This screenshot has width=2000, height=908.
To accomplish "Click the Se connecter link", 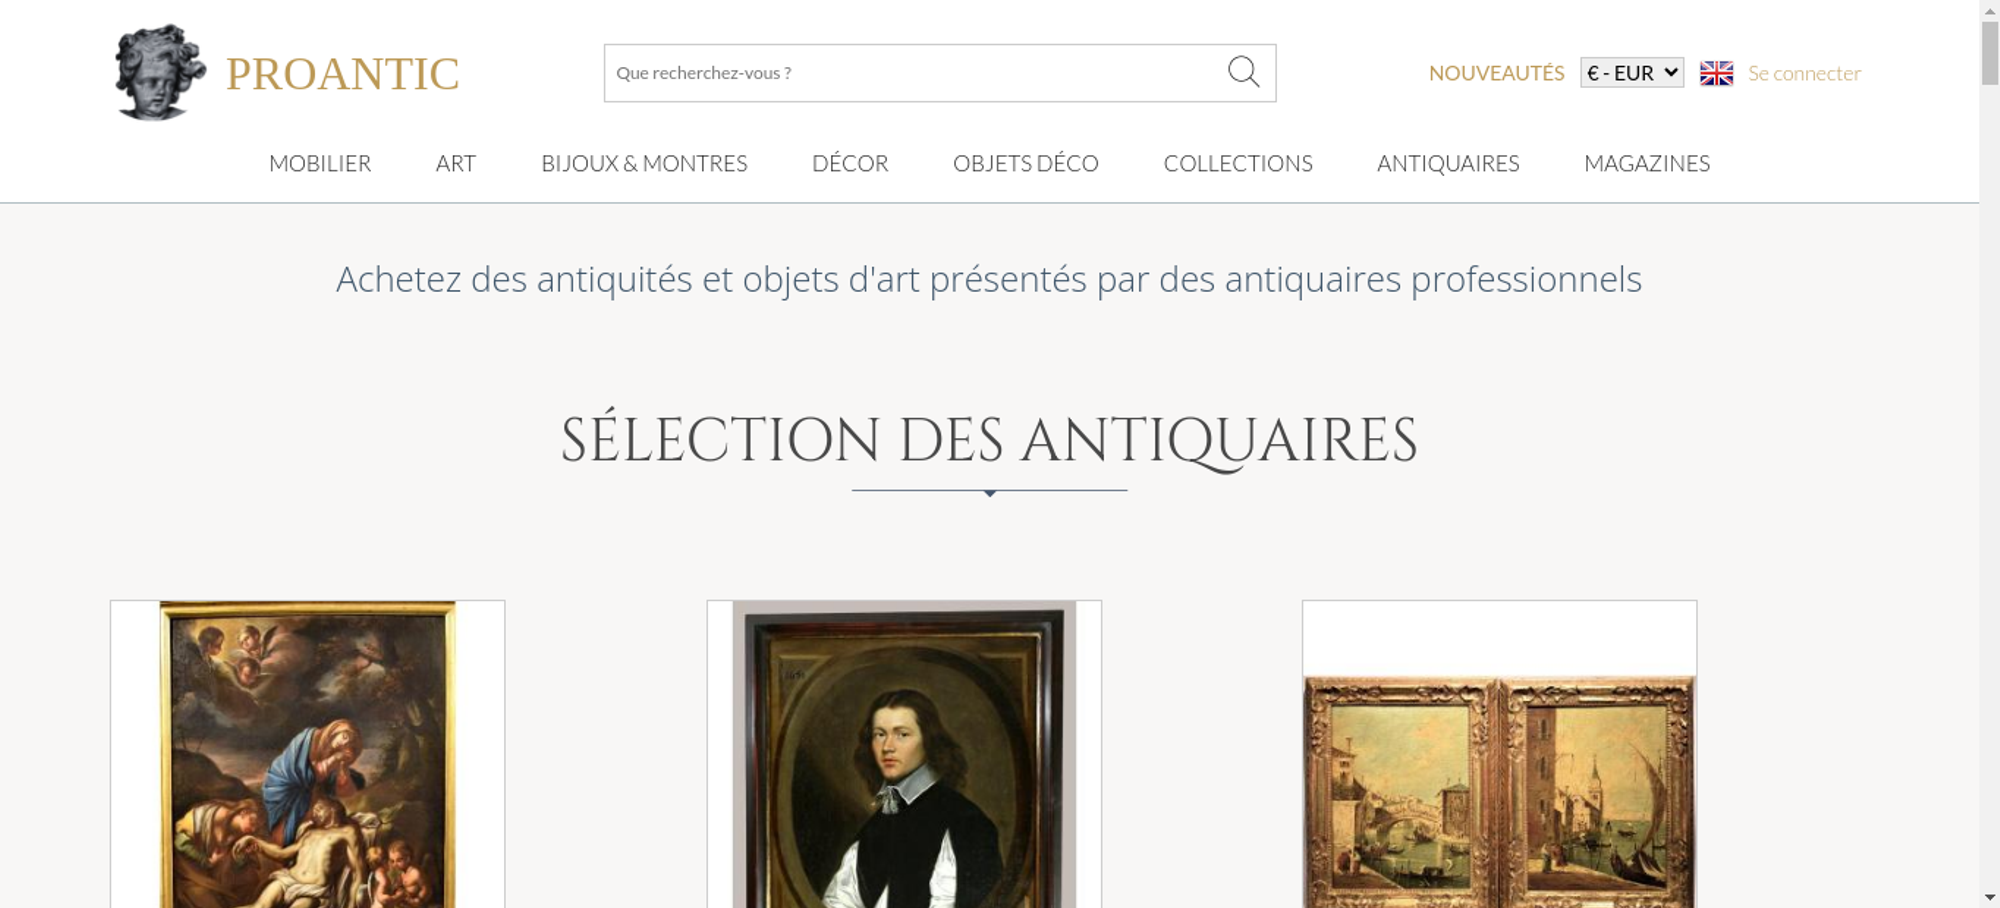I will tap(1804, 73).
